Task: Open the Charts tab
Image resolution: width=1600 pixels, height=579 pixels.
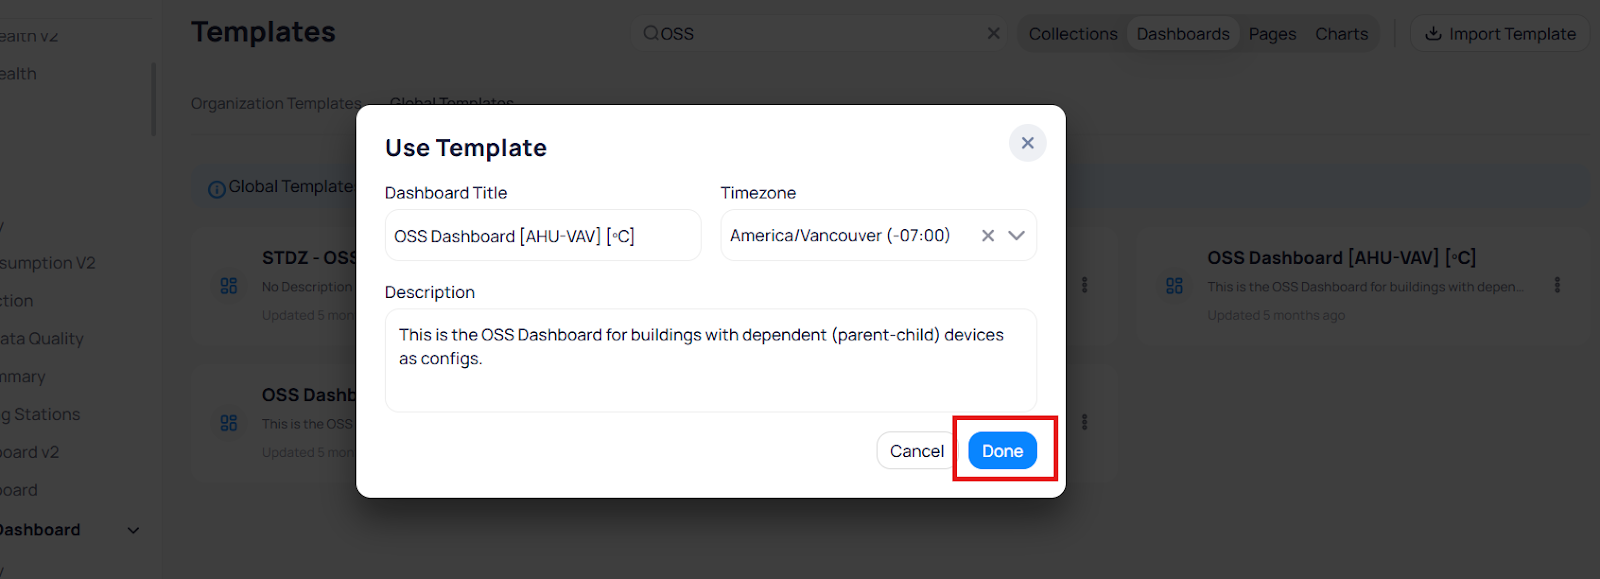Action: pos(1341,34)
